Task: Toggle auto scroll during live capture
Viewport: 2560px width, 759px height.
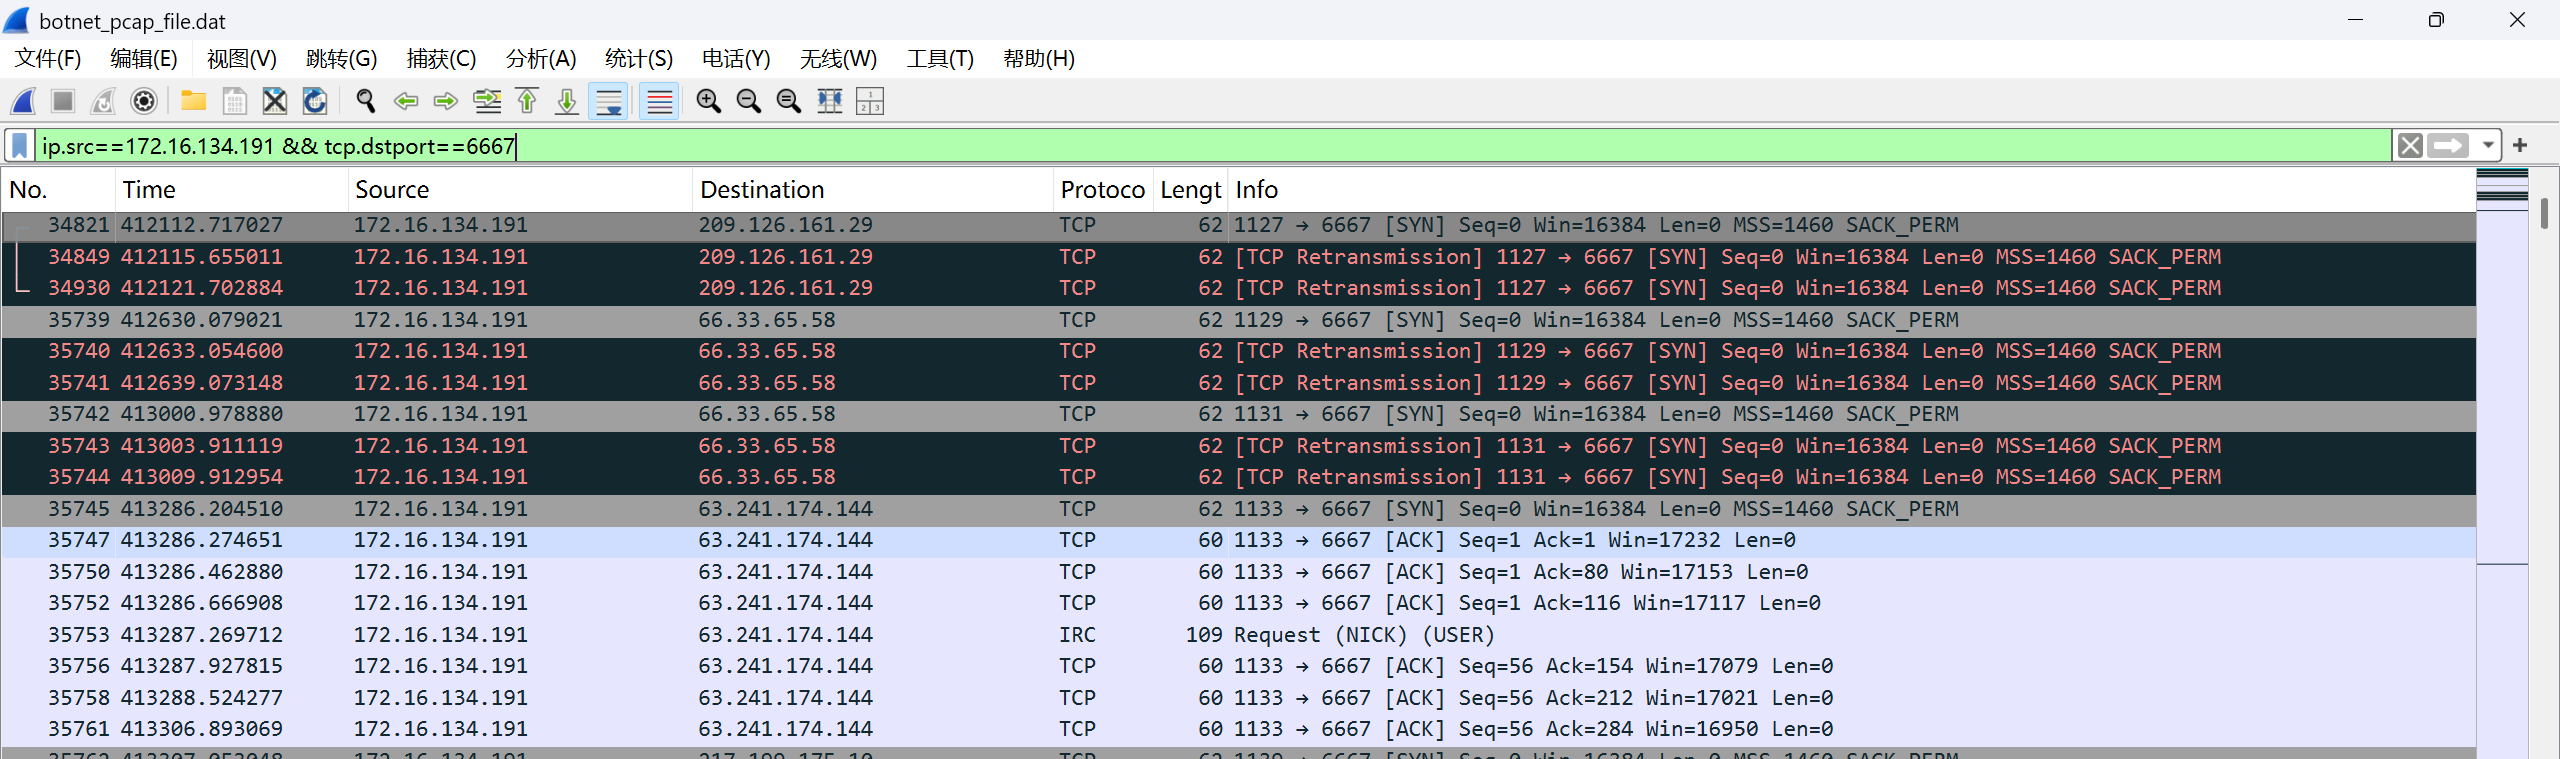Action: point(608,101)
